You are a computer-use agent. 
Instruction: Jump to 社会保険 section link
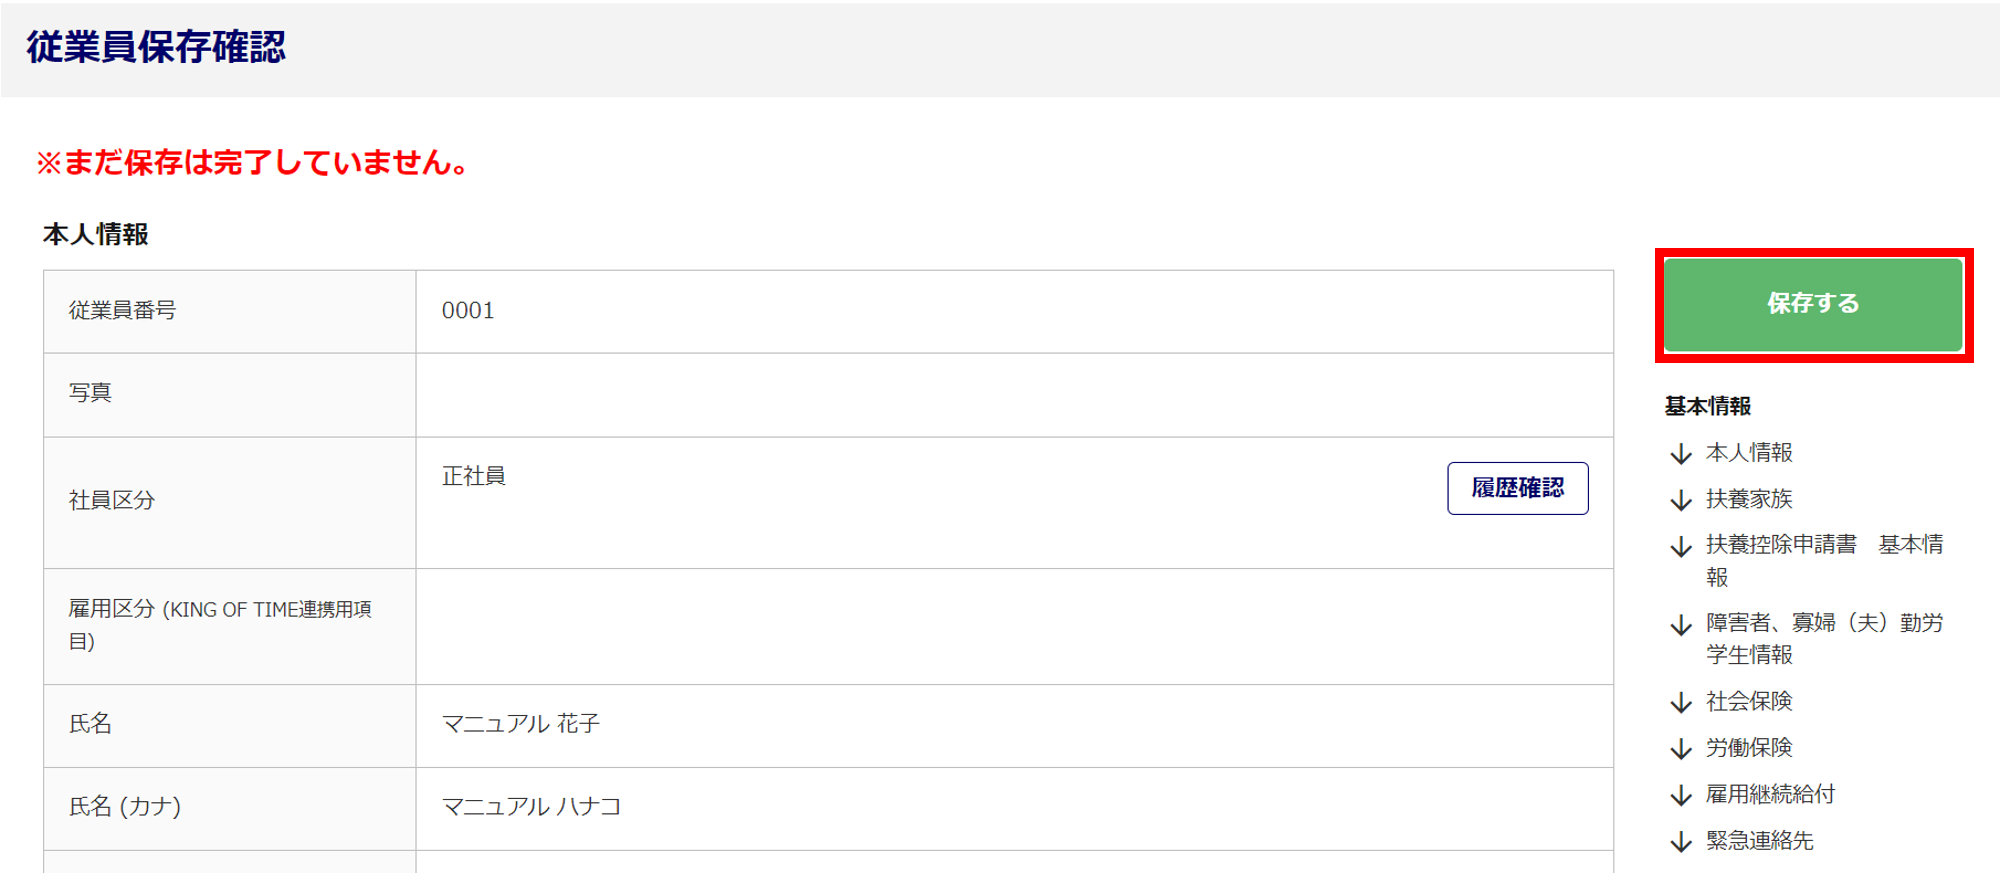1749,702
